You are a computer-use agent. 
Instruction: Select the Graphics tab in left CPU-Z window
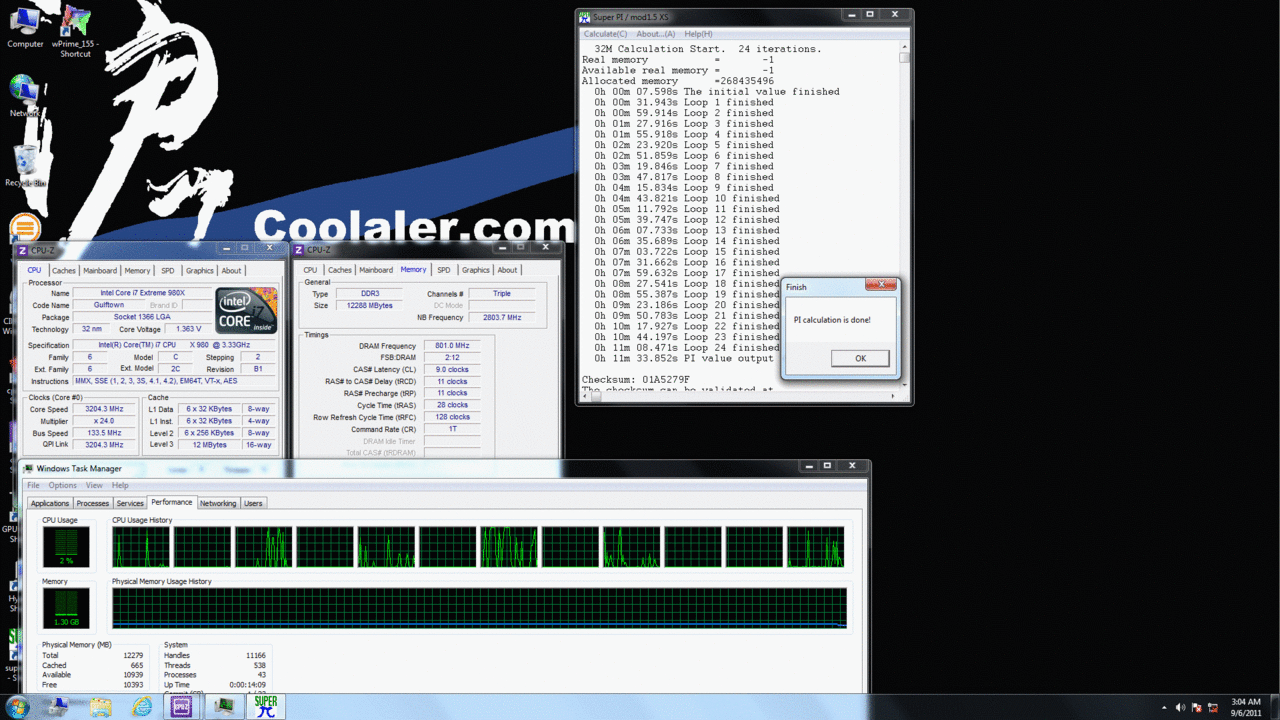(x=200, y=270)
